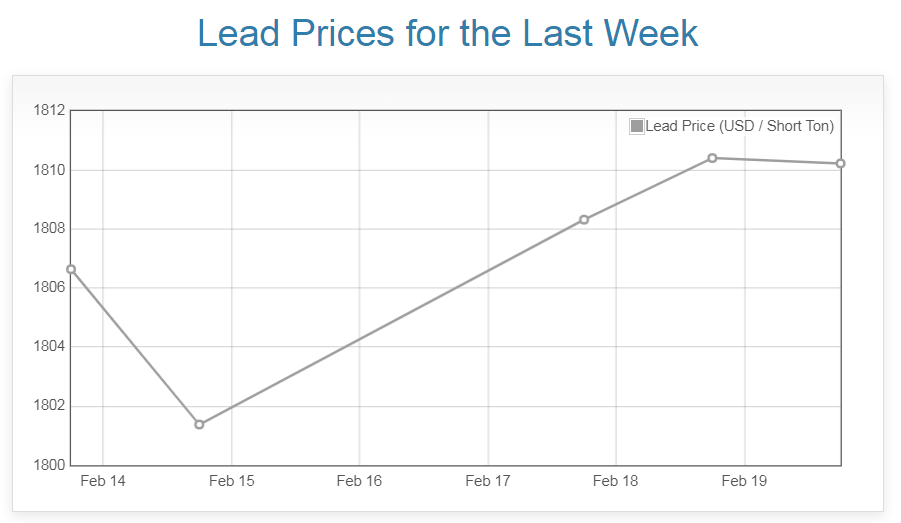
Task: Select the 1806 y-axis label
Action: 49,288
